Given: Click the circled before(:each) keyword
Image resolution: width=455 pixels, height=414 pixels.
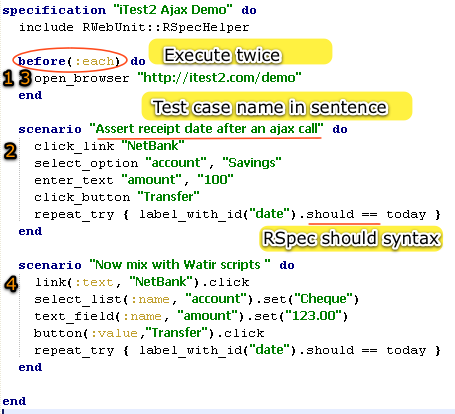Looking at the screenshot, I should [69, 61].
